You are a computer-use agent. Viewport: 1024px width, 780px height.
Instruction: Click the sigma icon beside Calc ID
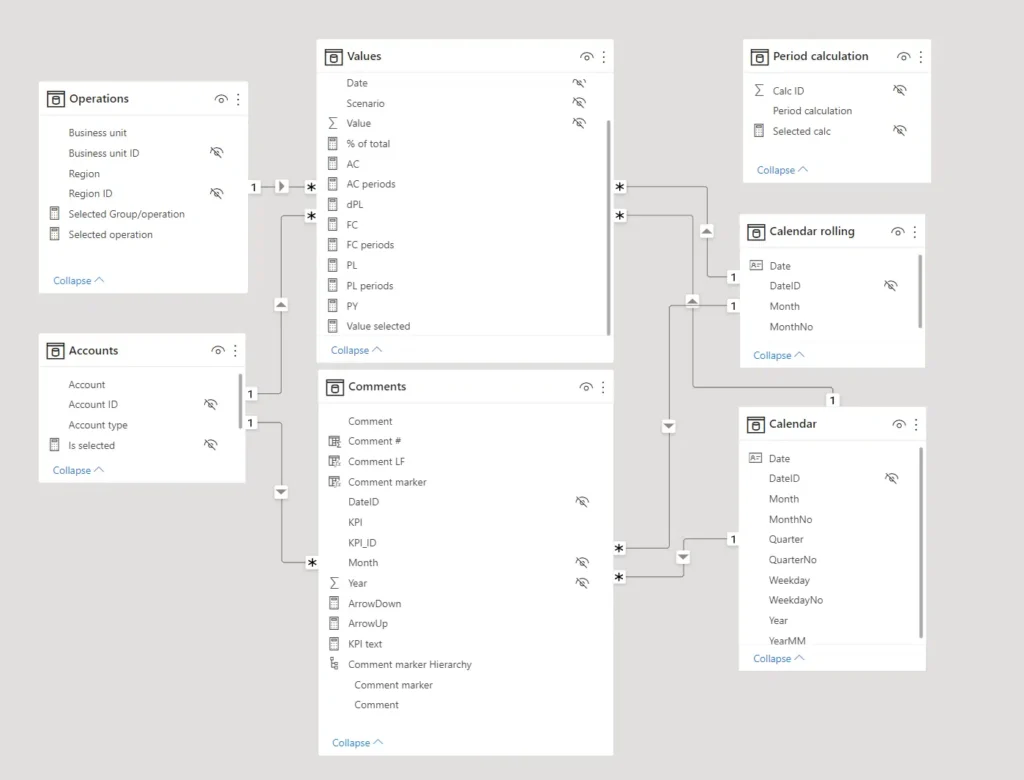759,90
